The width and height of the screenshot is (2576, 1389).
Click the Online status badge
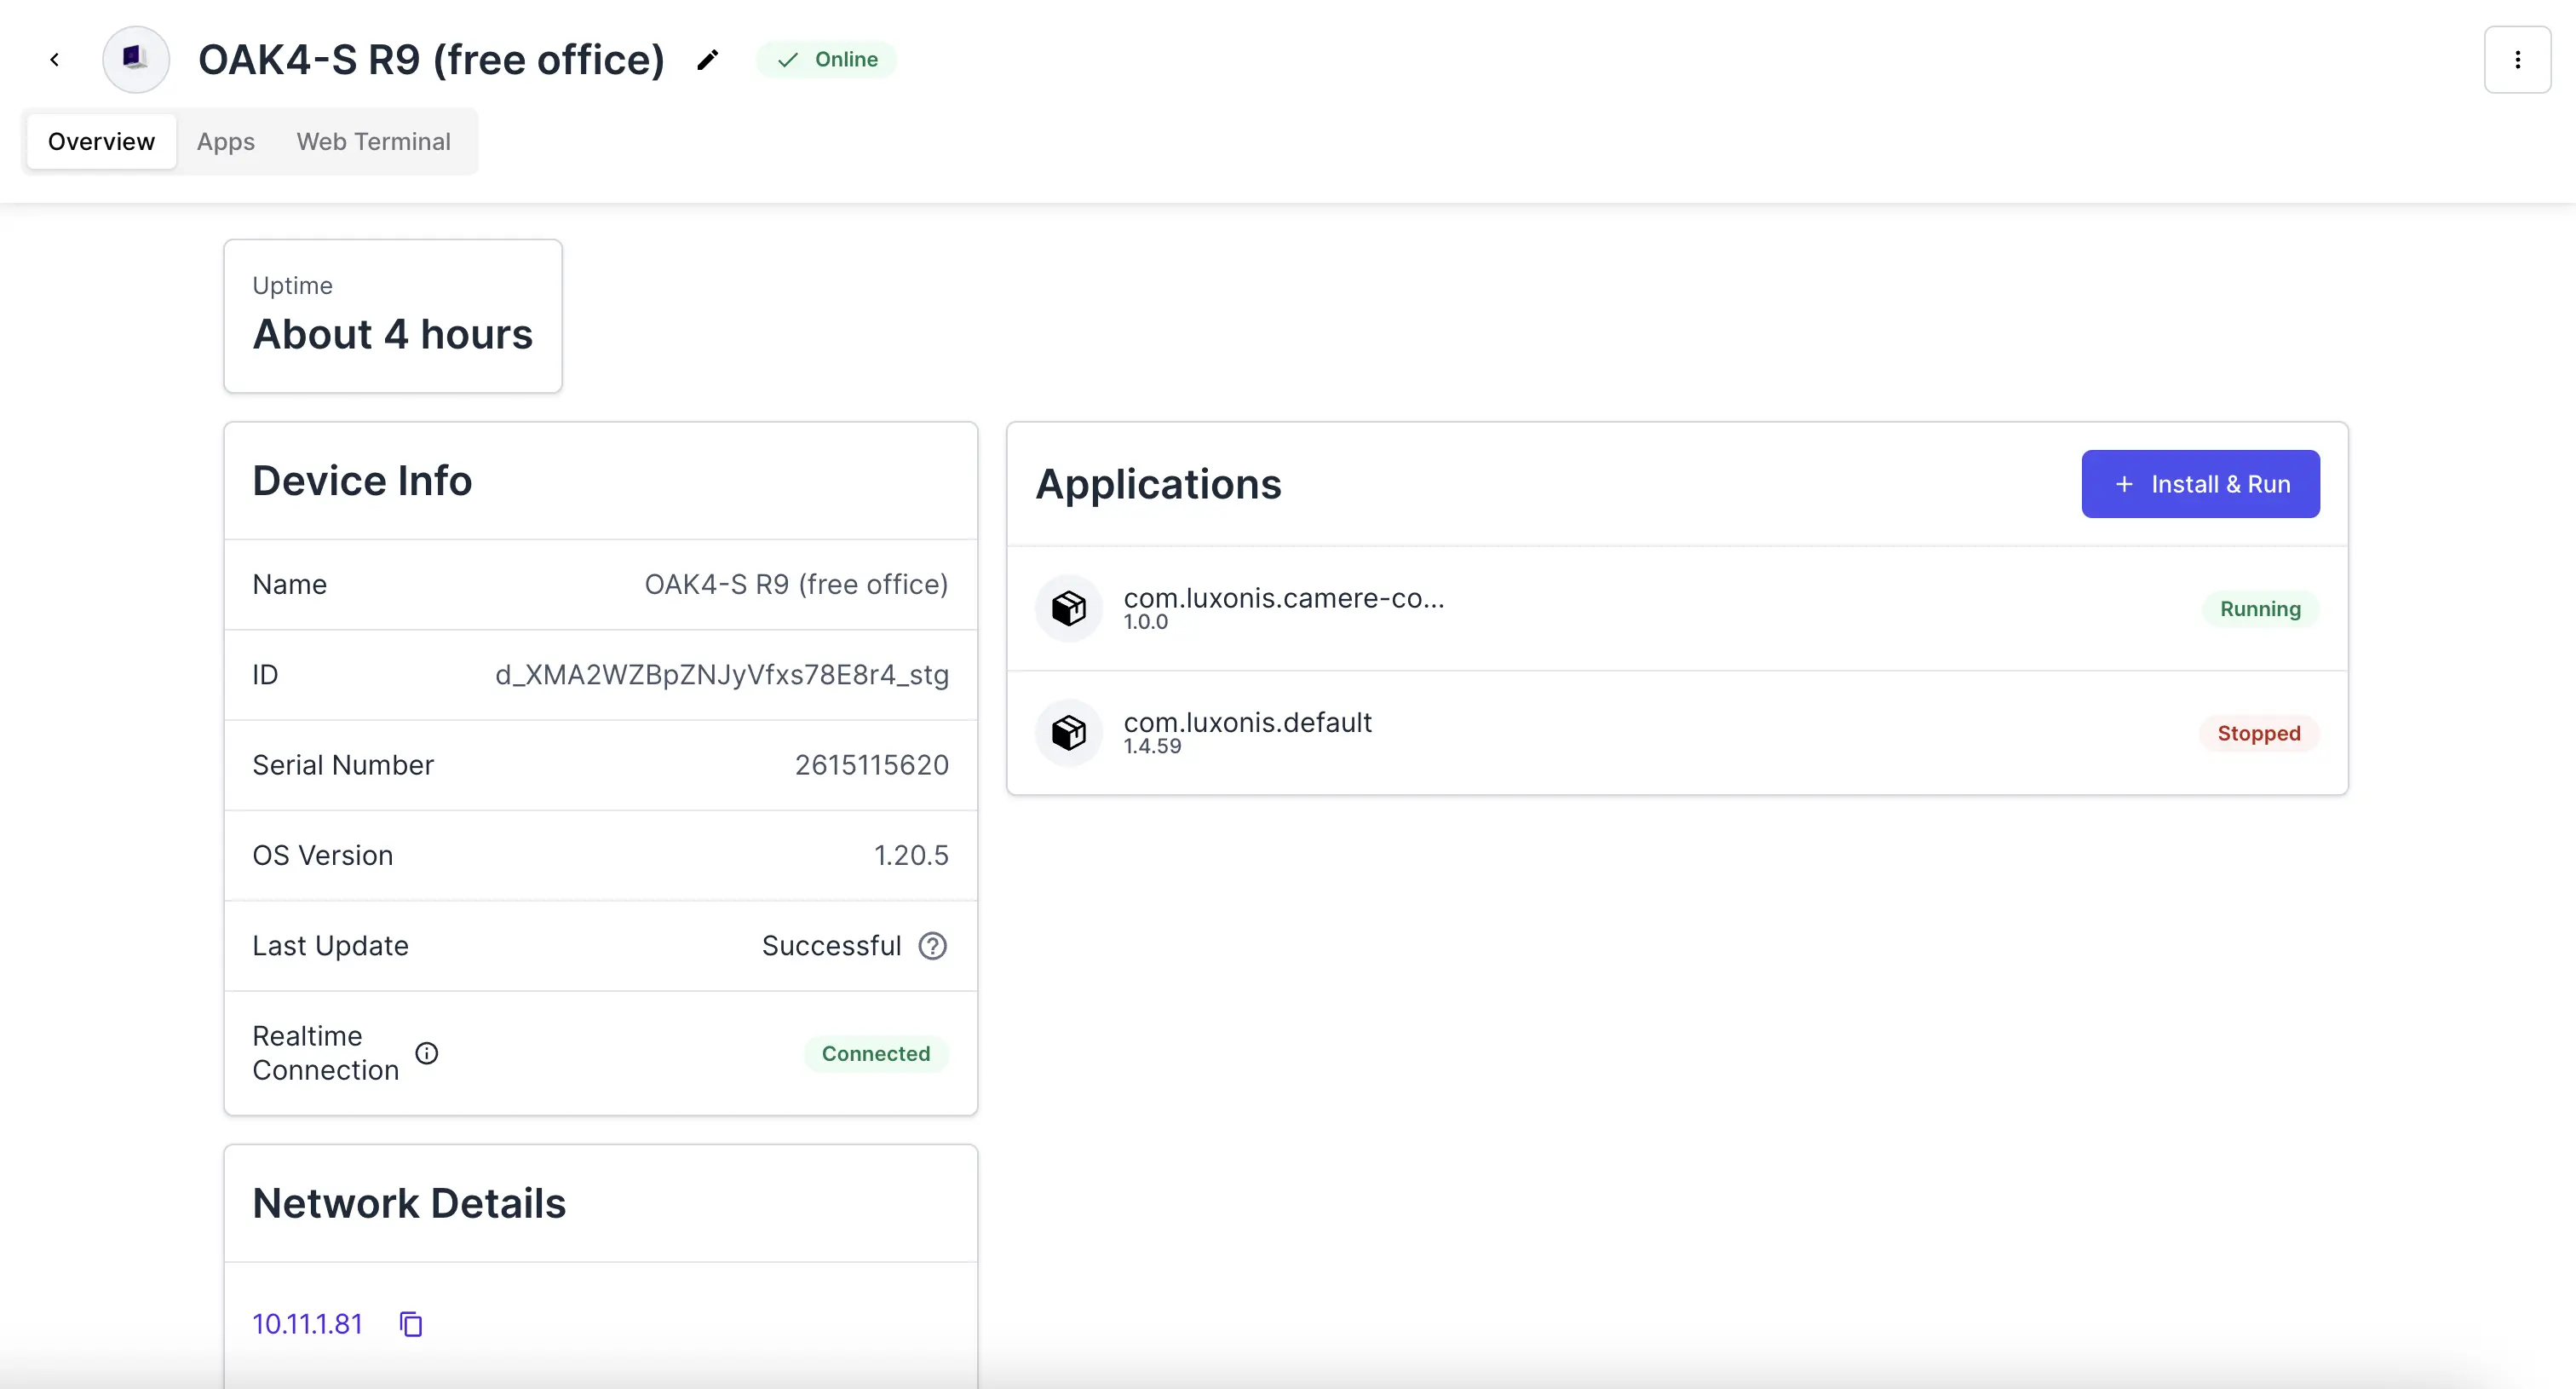827,60
